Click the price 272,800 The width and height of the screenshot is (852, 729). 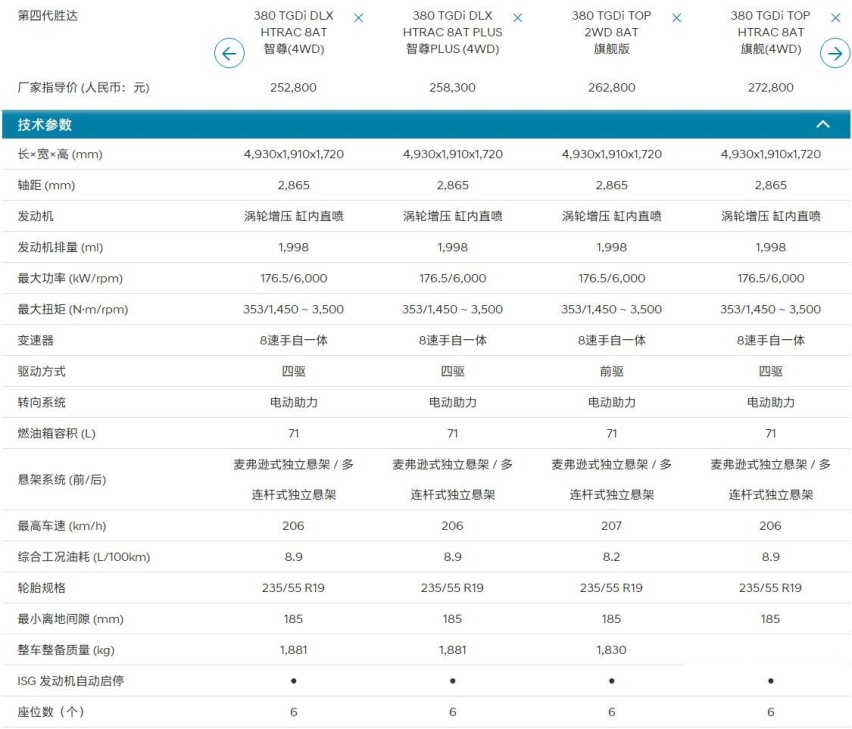pos(770,87)
